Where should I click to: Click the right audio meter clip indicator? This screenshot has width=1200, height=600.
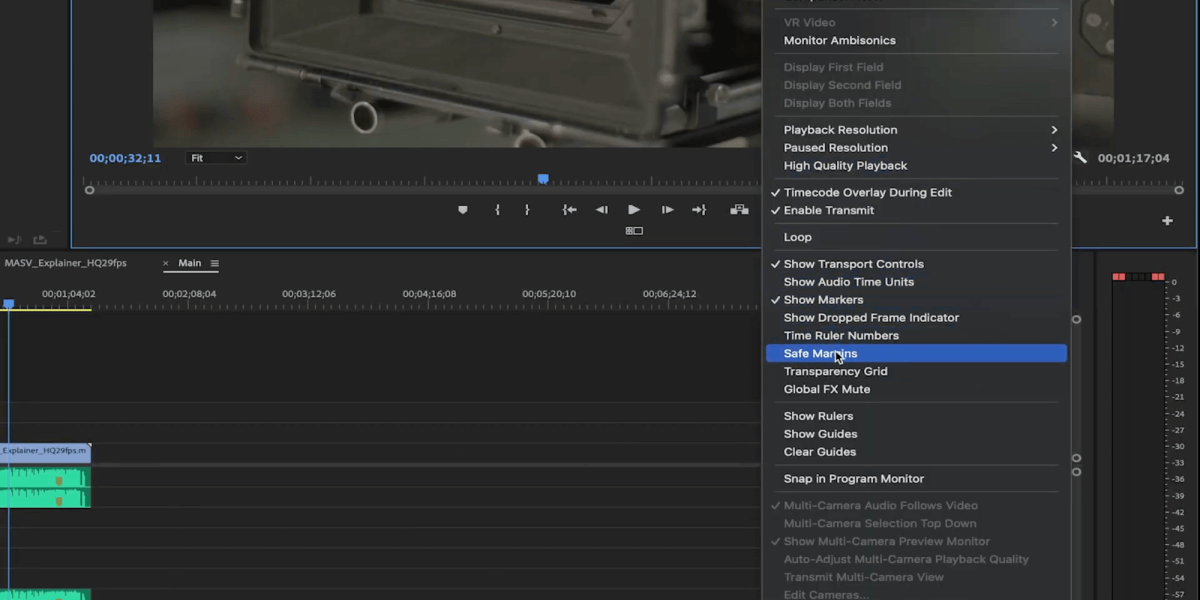(1158, 276)
